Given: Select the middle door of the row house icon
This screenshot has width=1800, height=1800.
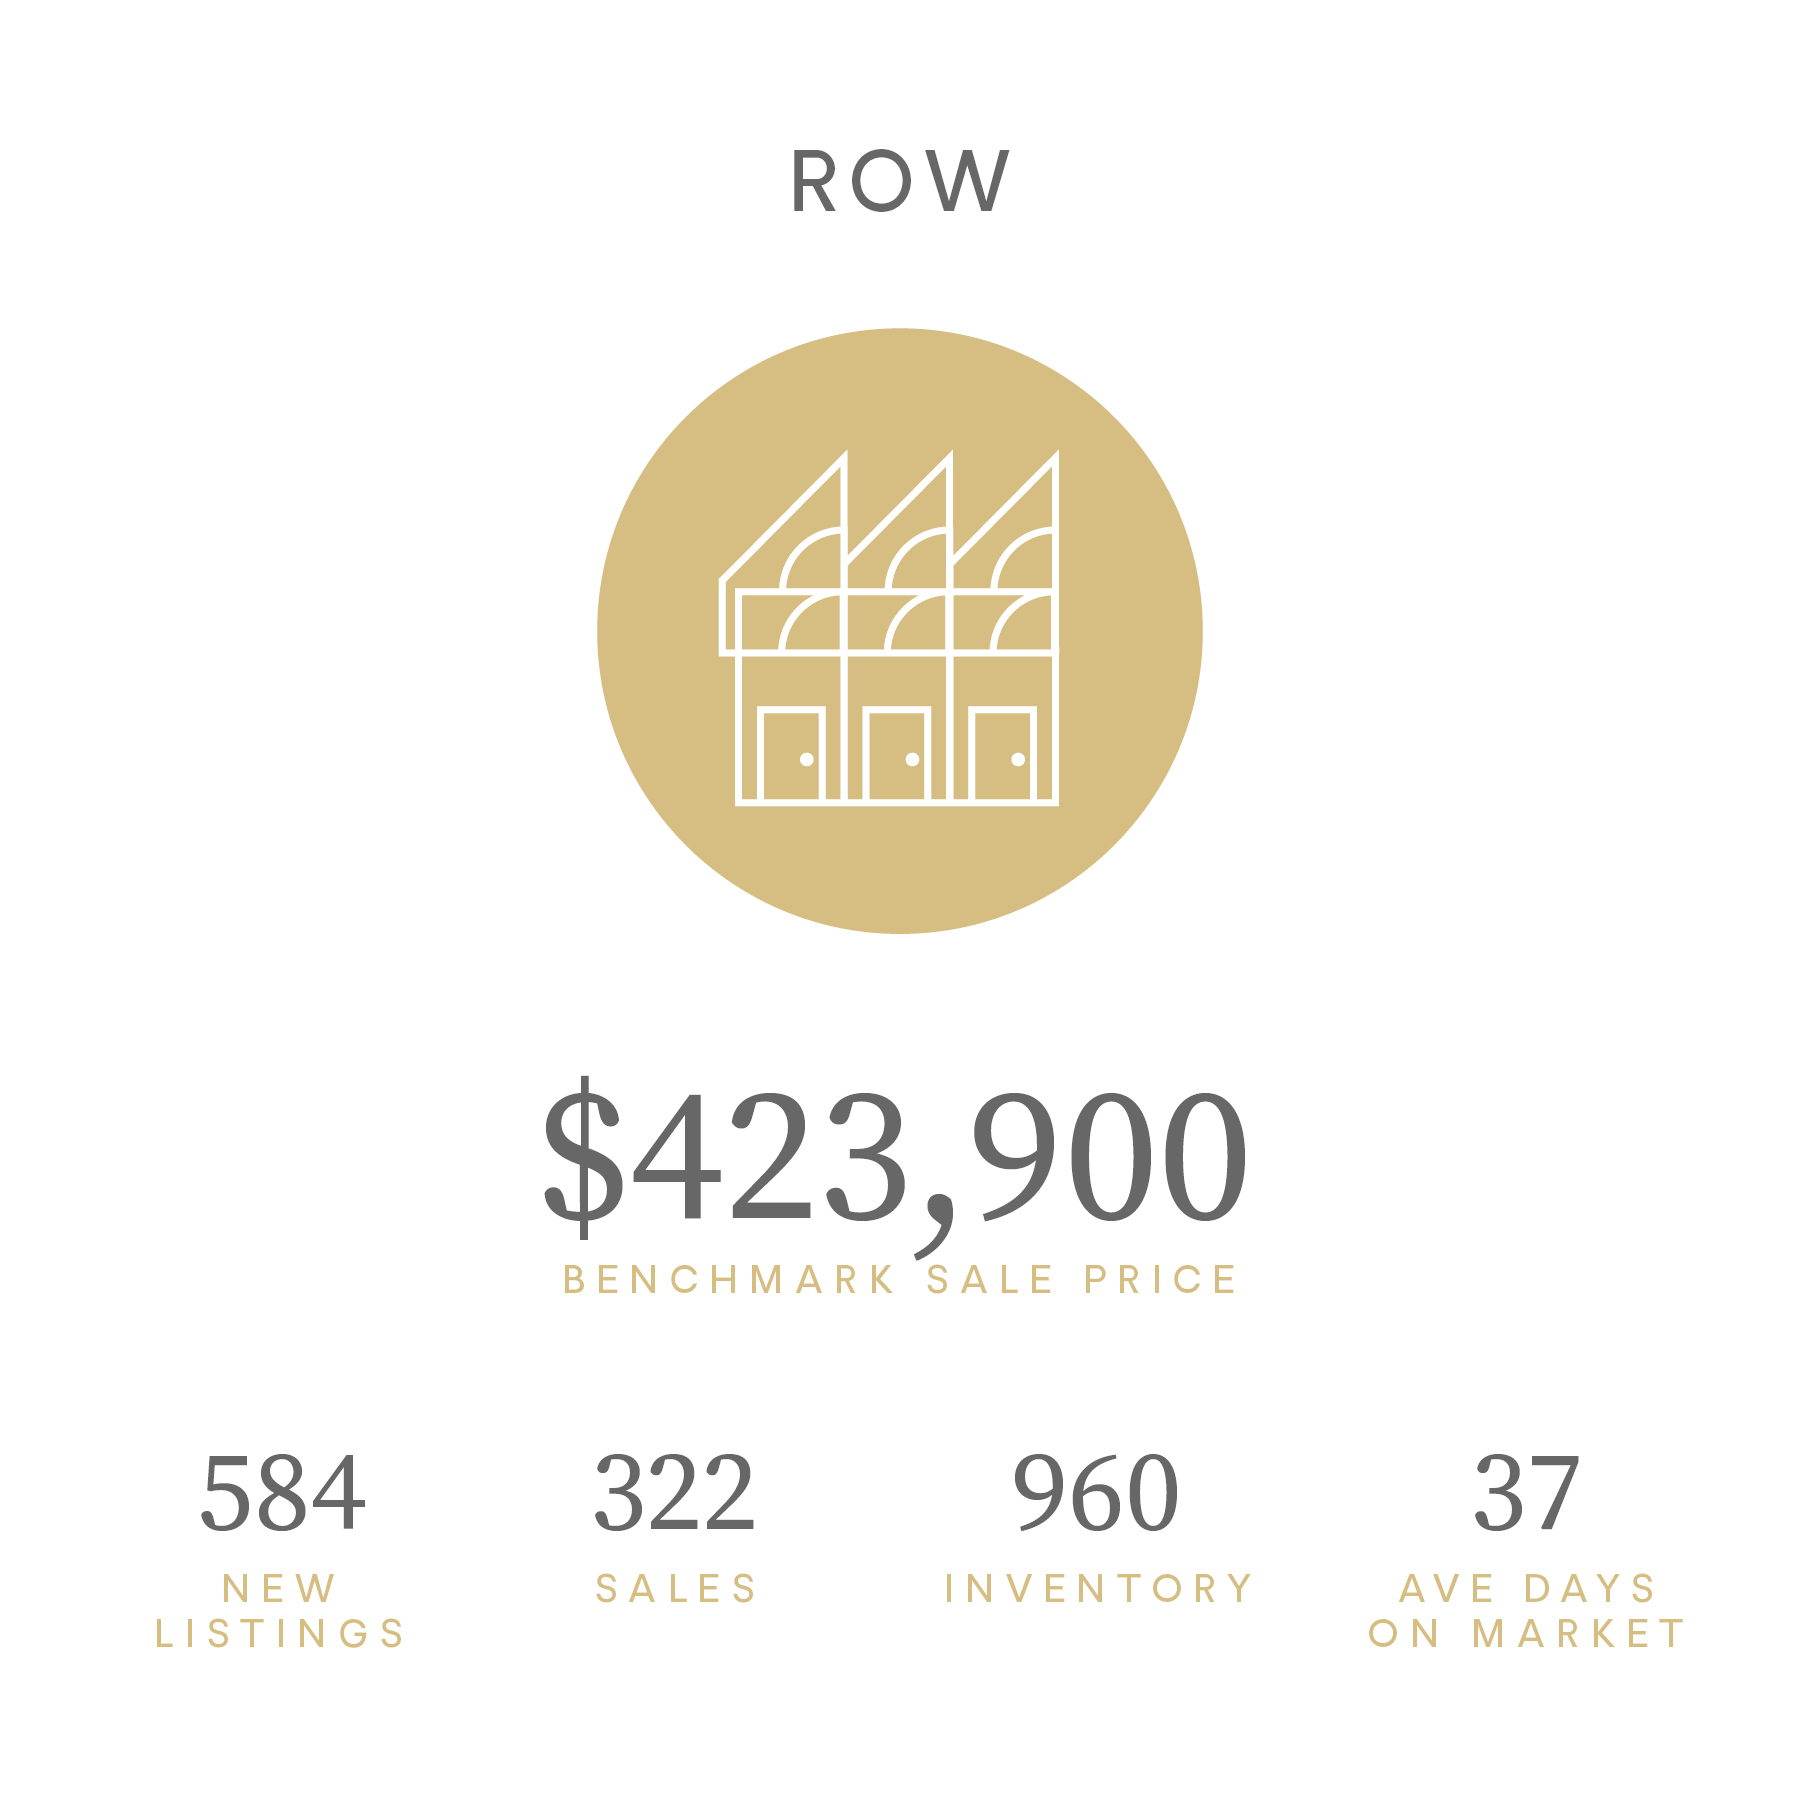Looking at the screenshot, I should tap(897, 755).
